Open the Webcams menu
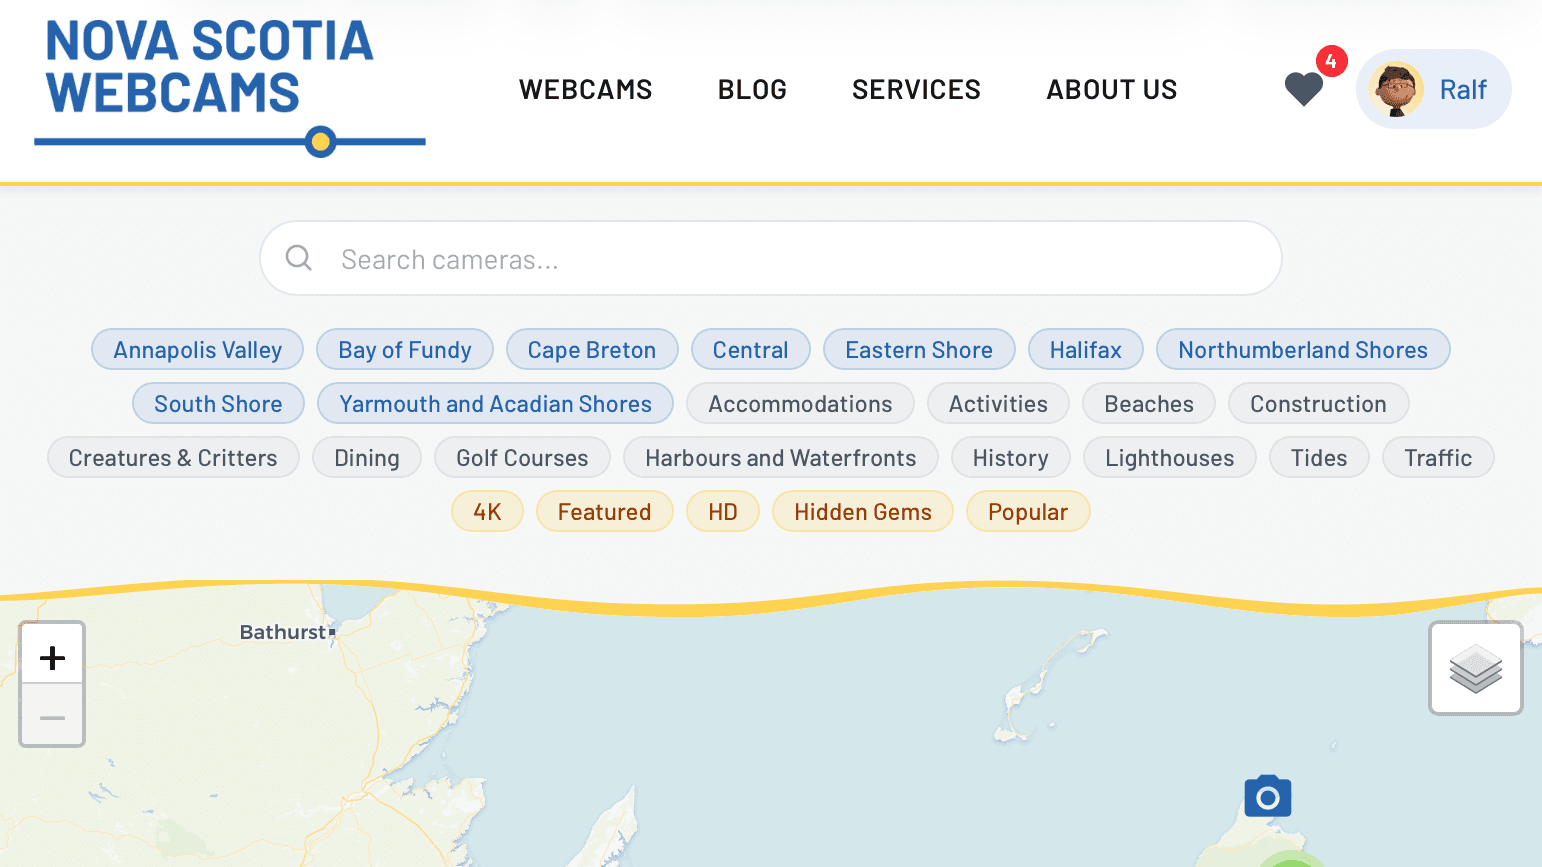Viewport: 1542px width, 867px height. pyautogui.click(x=585, y=90)
